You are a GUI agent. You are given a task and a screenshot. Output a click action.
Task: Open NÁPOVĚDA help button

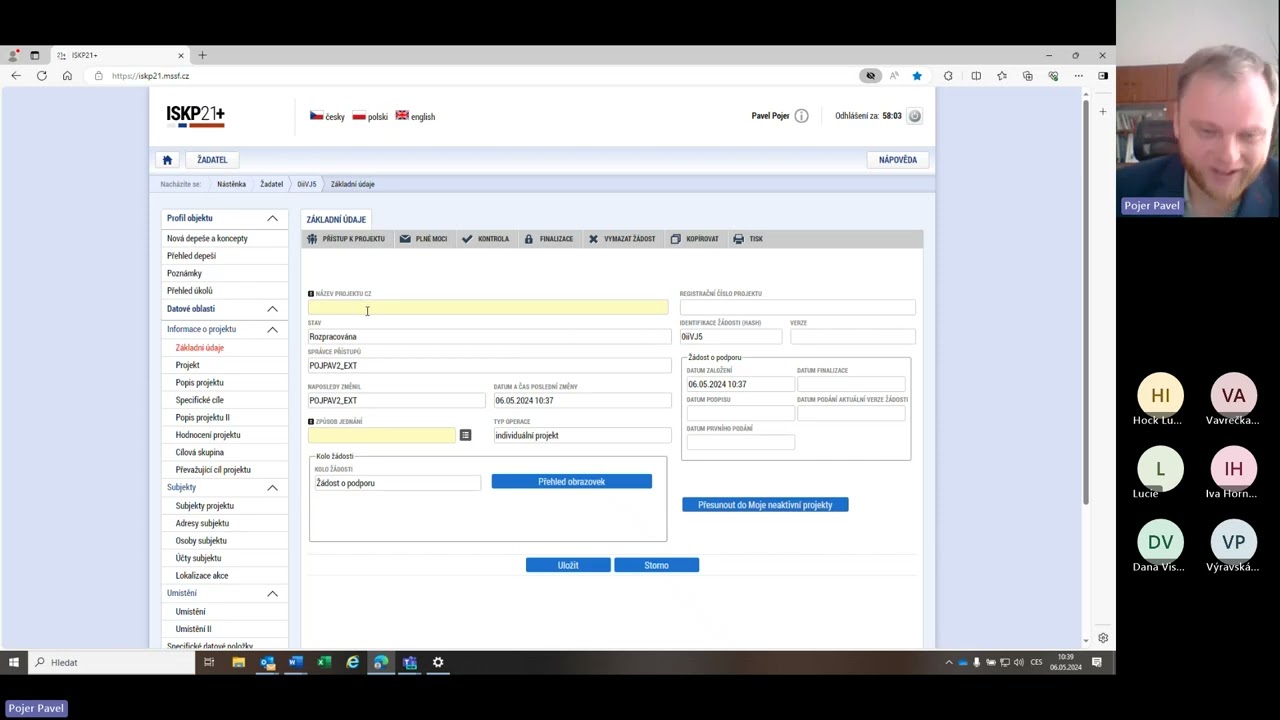pos(898,160)
